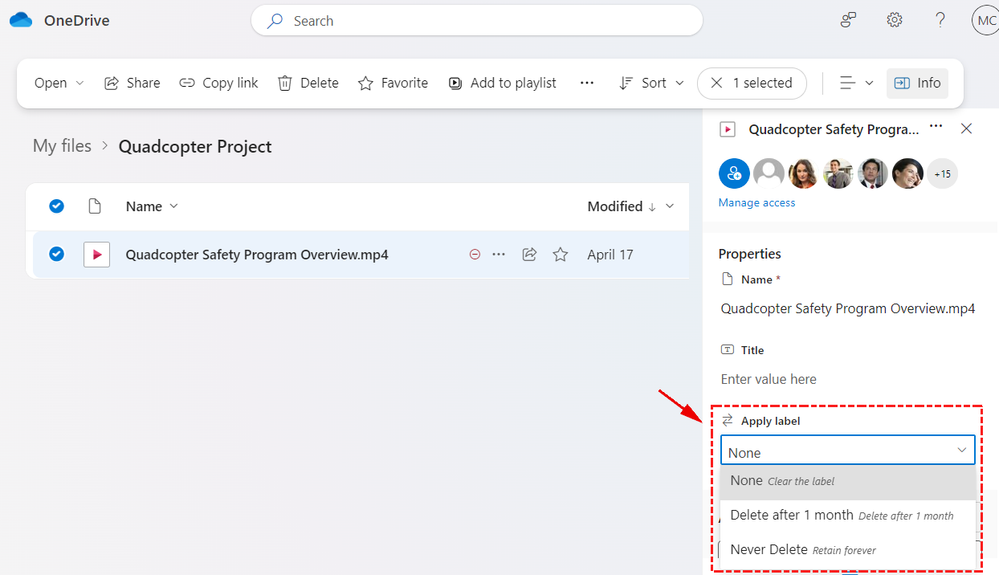Screen dimensions: 999x575
Task: Click the red checked-out status icon in row
Action: pyautogui.click(x=475, y=254)
